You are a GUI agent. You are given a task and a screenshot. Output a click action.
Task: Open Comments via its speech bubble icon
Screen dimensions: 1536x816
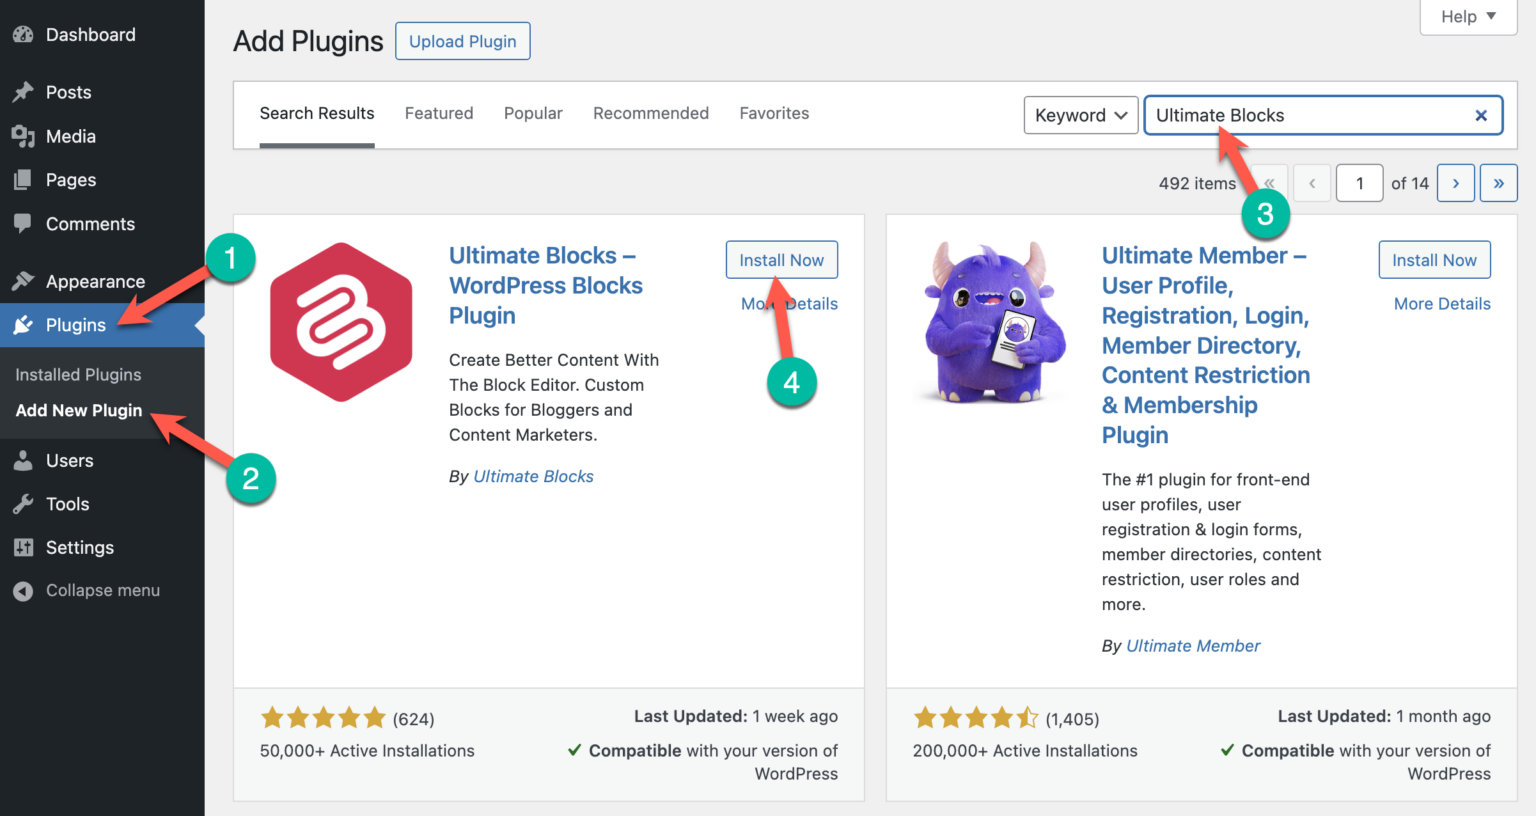[22, 223]
